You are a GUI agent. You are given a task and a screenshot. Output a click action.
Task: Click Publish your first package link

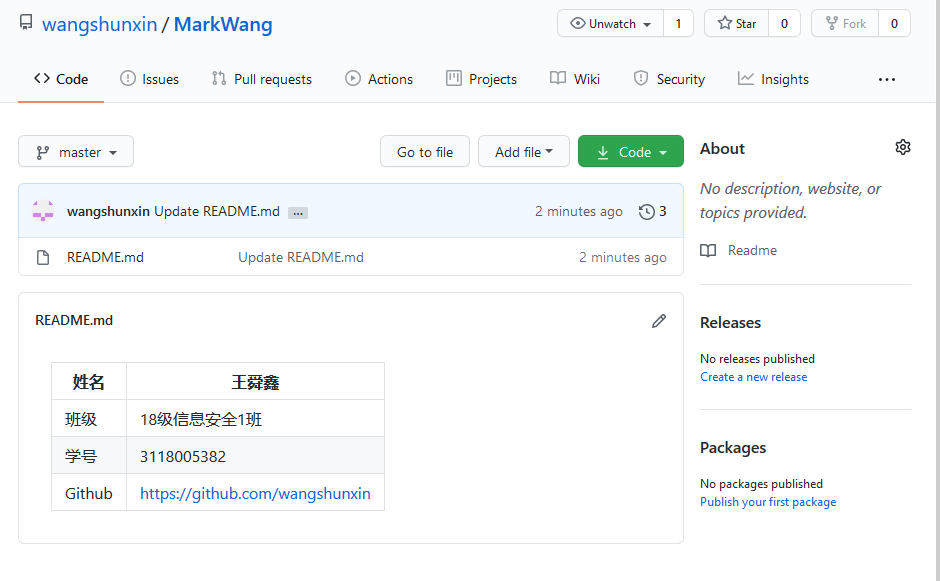pyautogui.click(x=768, y=502)
